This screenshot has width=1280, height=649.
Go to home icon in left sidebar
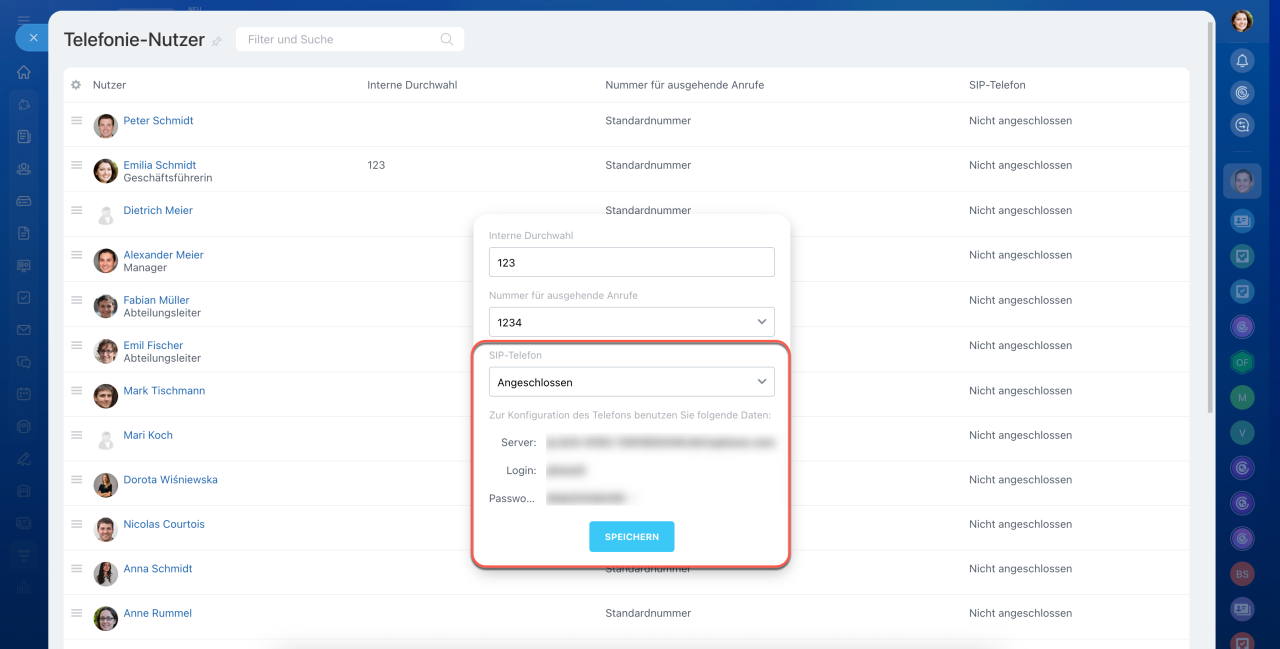pyautogui.click(x=24, y=72)
